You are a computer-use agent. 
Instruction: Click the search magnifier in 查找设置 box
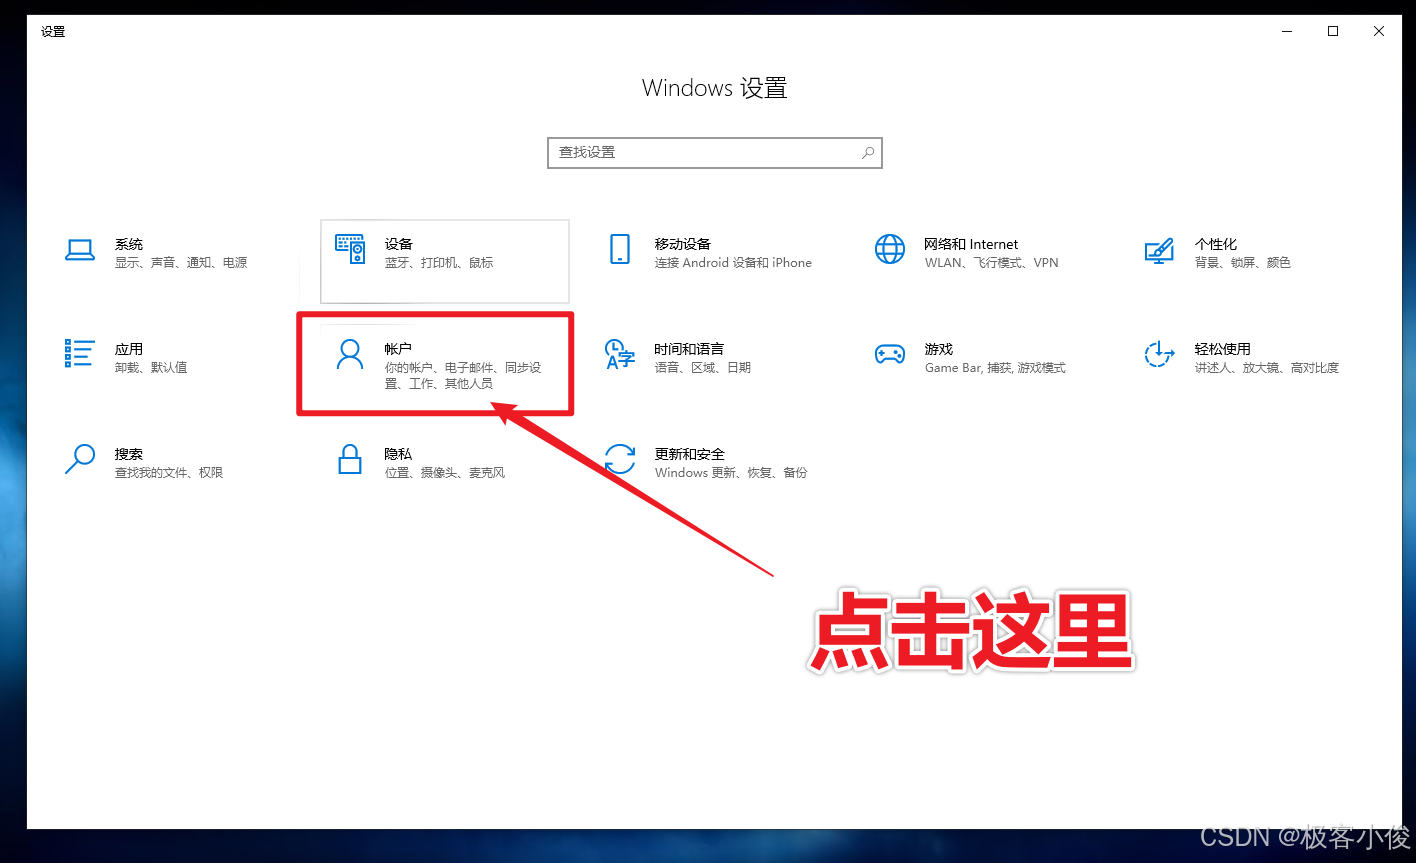tap(868, 153)
